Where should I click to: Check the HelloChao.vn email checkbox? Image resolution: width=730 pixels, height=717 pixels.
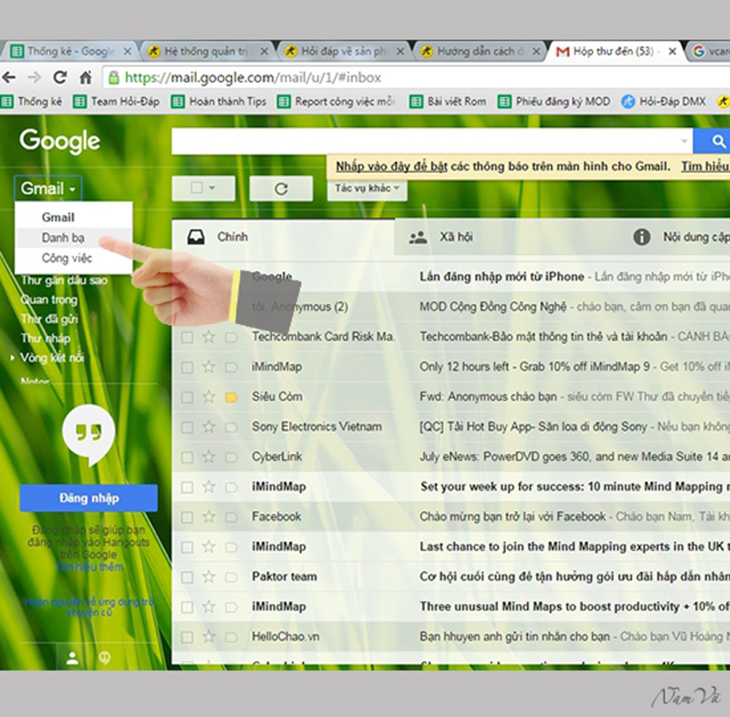point(187,637)
